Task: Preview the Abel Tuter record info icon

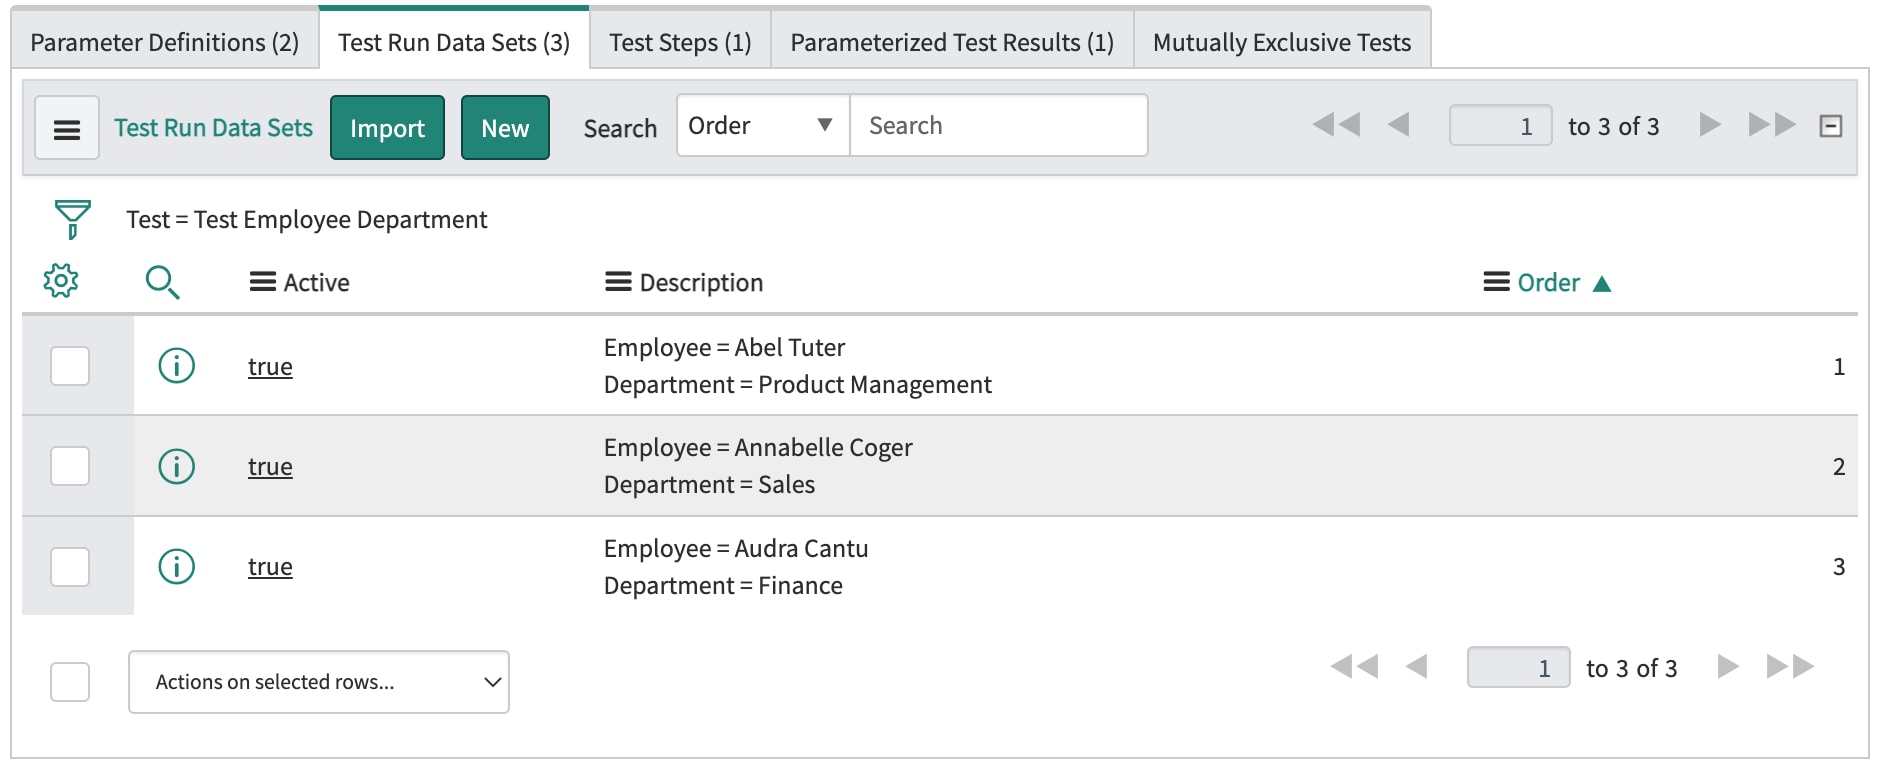Action: (177, 366)
